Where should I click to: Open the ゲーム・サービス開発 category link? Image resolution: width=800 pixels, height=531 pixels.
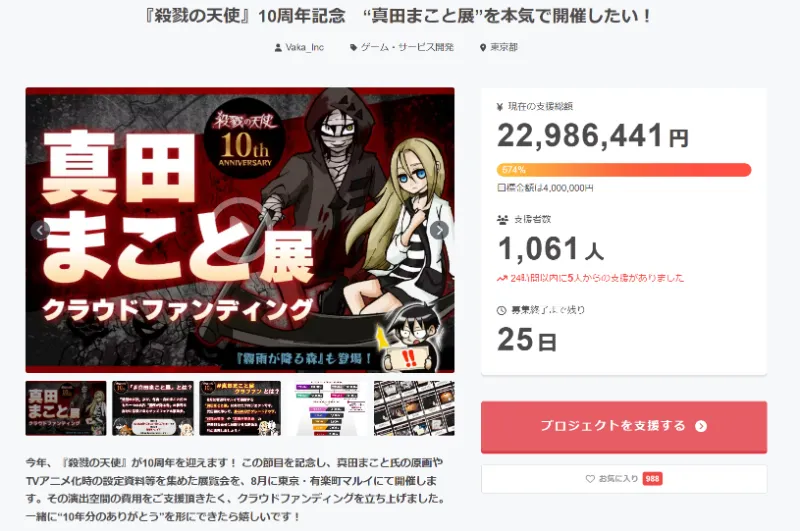click(x=407, y=47)
